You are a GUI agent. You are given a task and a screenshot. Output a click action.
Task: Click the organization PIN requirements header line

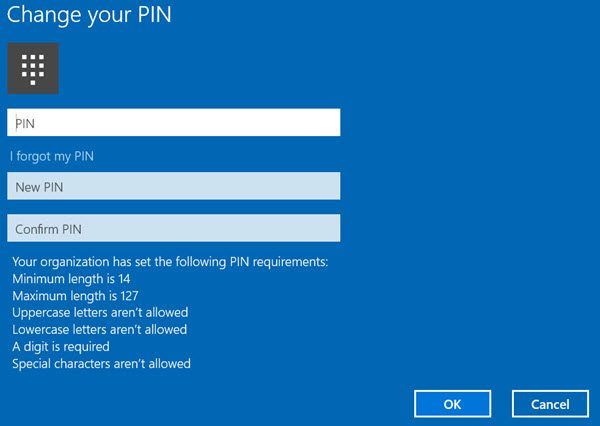pyautogui.click(x=170, y=262)
